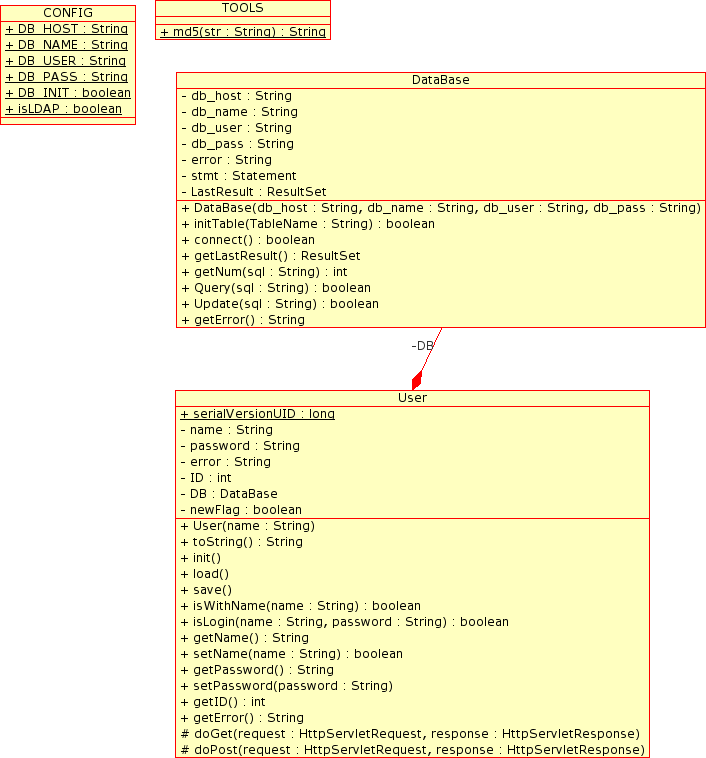Select the DB_NAME : String attribute

67,45
